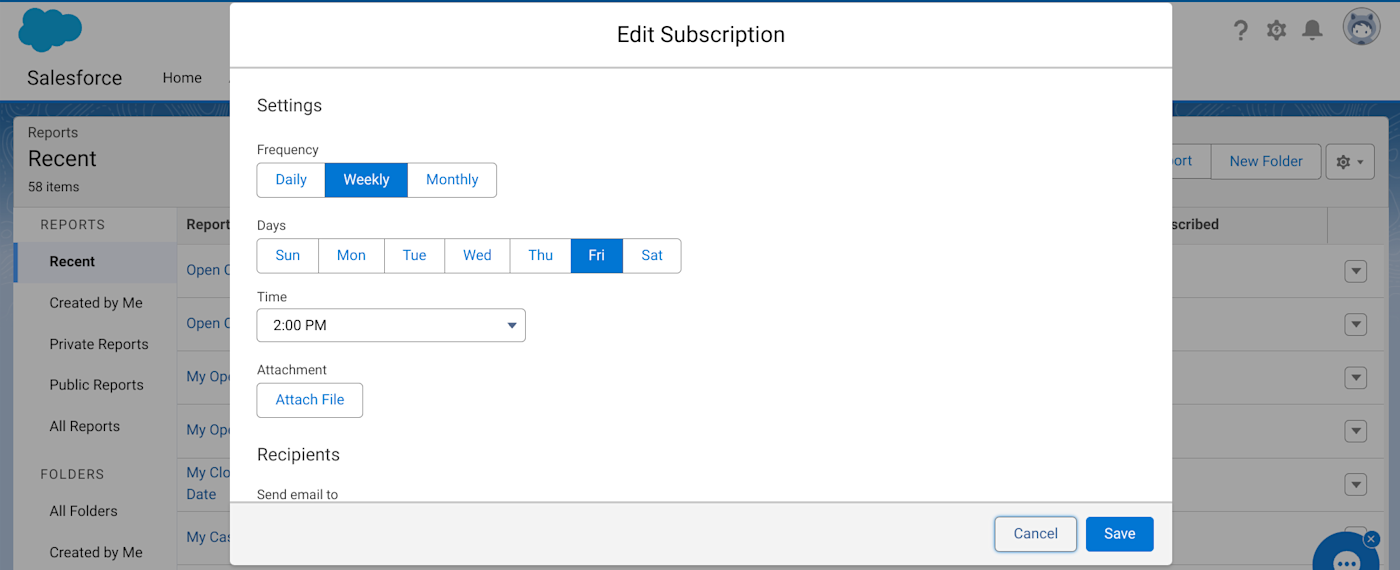Open row action dropdown for first report

pos(1355,271)
